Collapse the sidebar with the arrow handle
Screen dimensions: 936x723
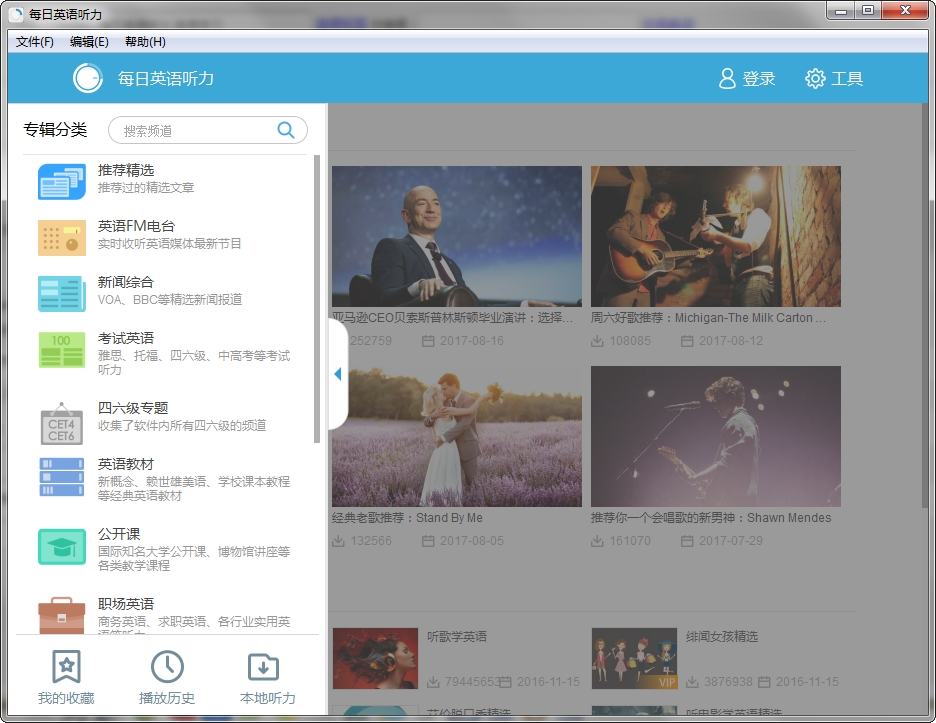point(337,374)
